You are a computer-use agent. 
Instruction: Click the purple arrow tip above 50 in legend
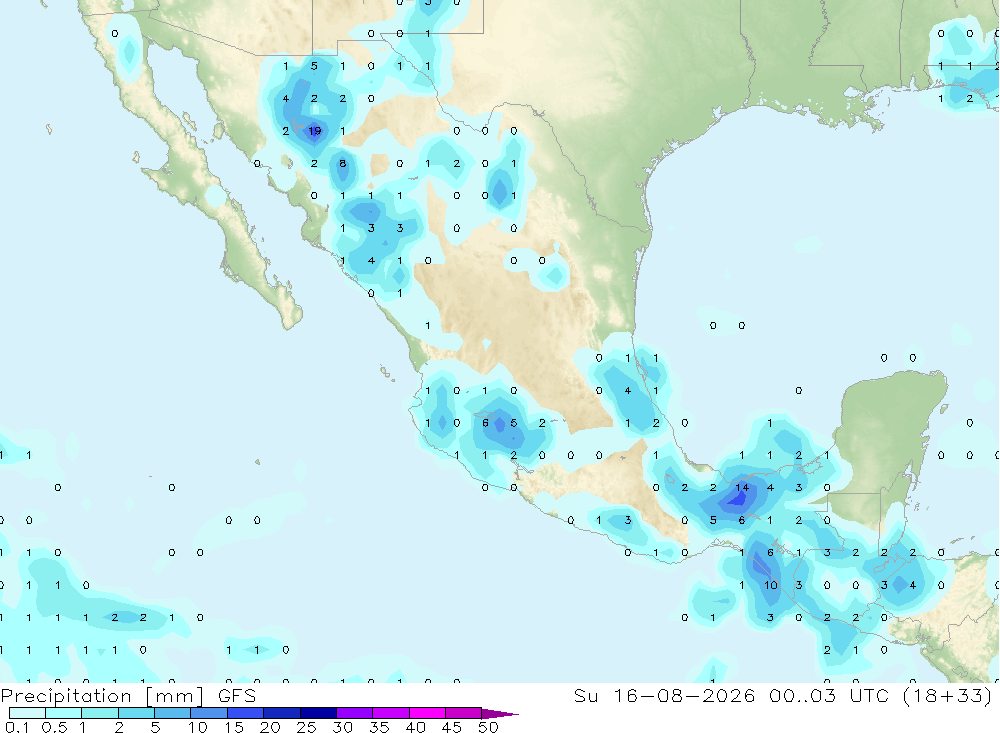(x=501, y=714)
